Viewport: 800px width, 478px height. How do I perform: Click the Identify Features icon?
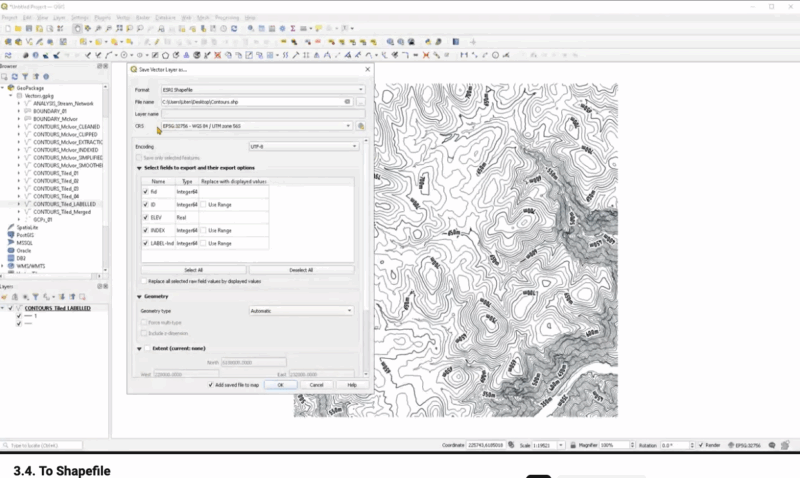[x=251, y=29]
